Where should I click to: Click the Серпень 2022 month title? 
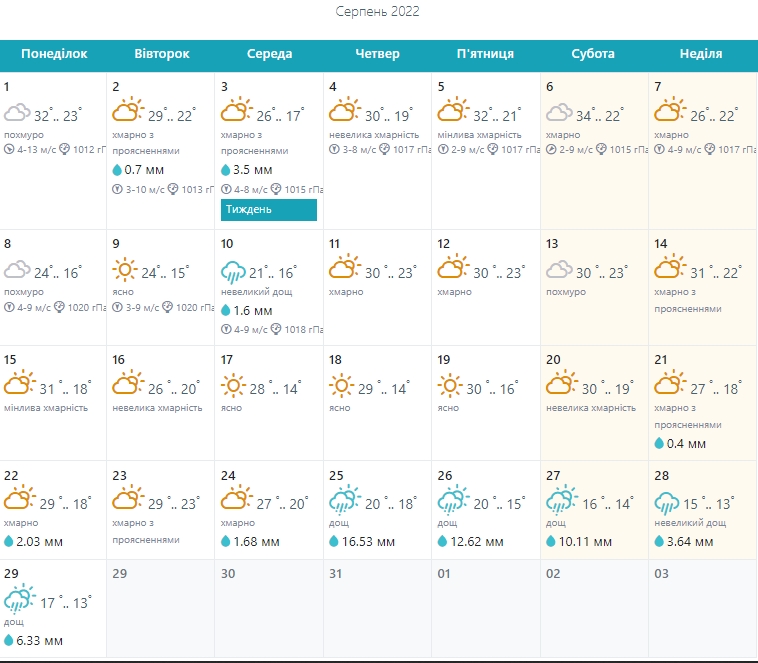378,12
